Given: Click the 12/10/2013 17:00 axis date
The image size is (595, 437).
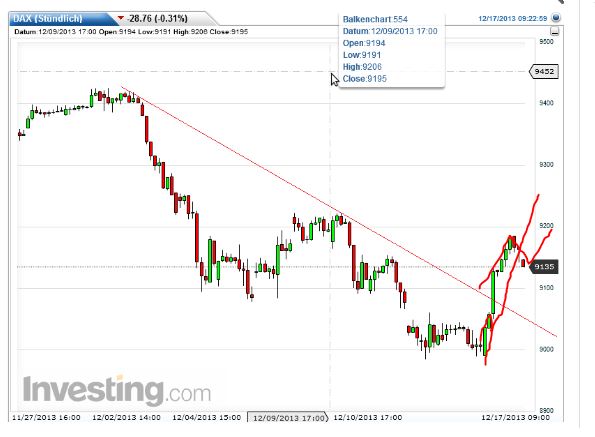Looking at the screenshot, I should (x=368, y=417).
